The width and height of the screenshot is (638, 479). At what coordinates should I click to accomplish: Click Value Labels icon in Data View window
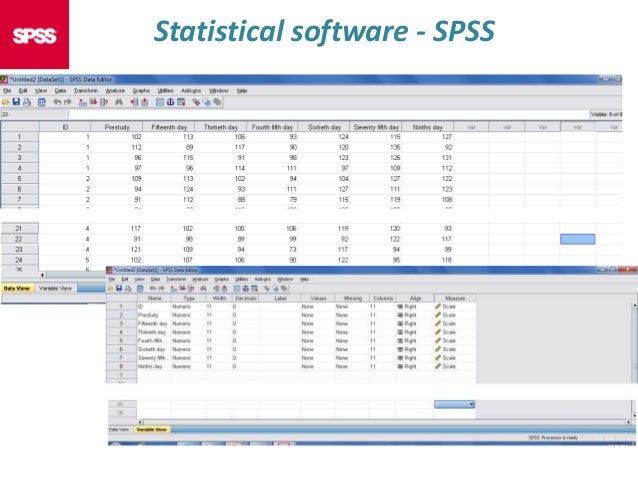tap(196, 102)
